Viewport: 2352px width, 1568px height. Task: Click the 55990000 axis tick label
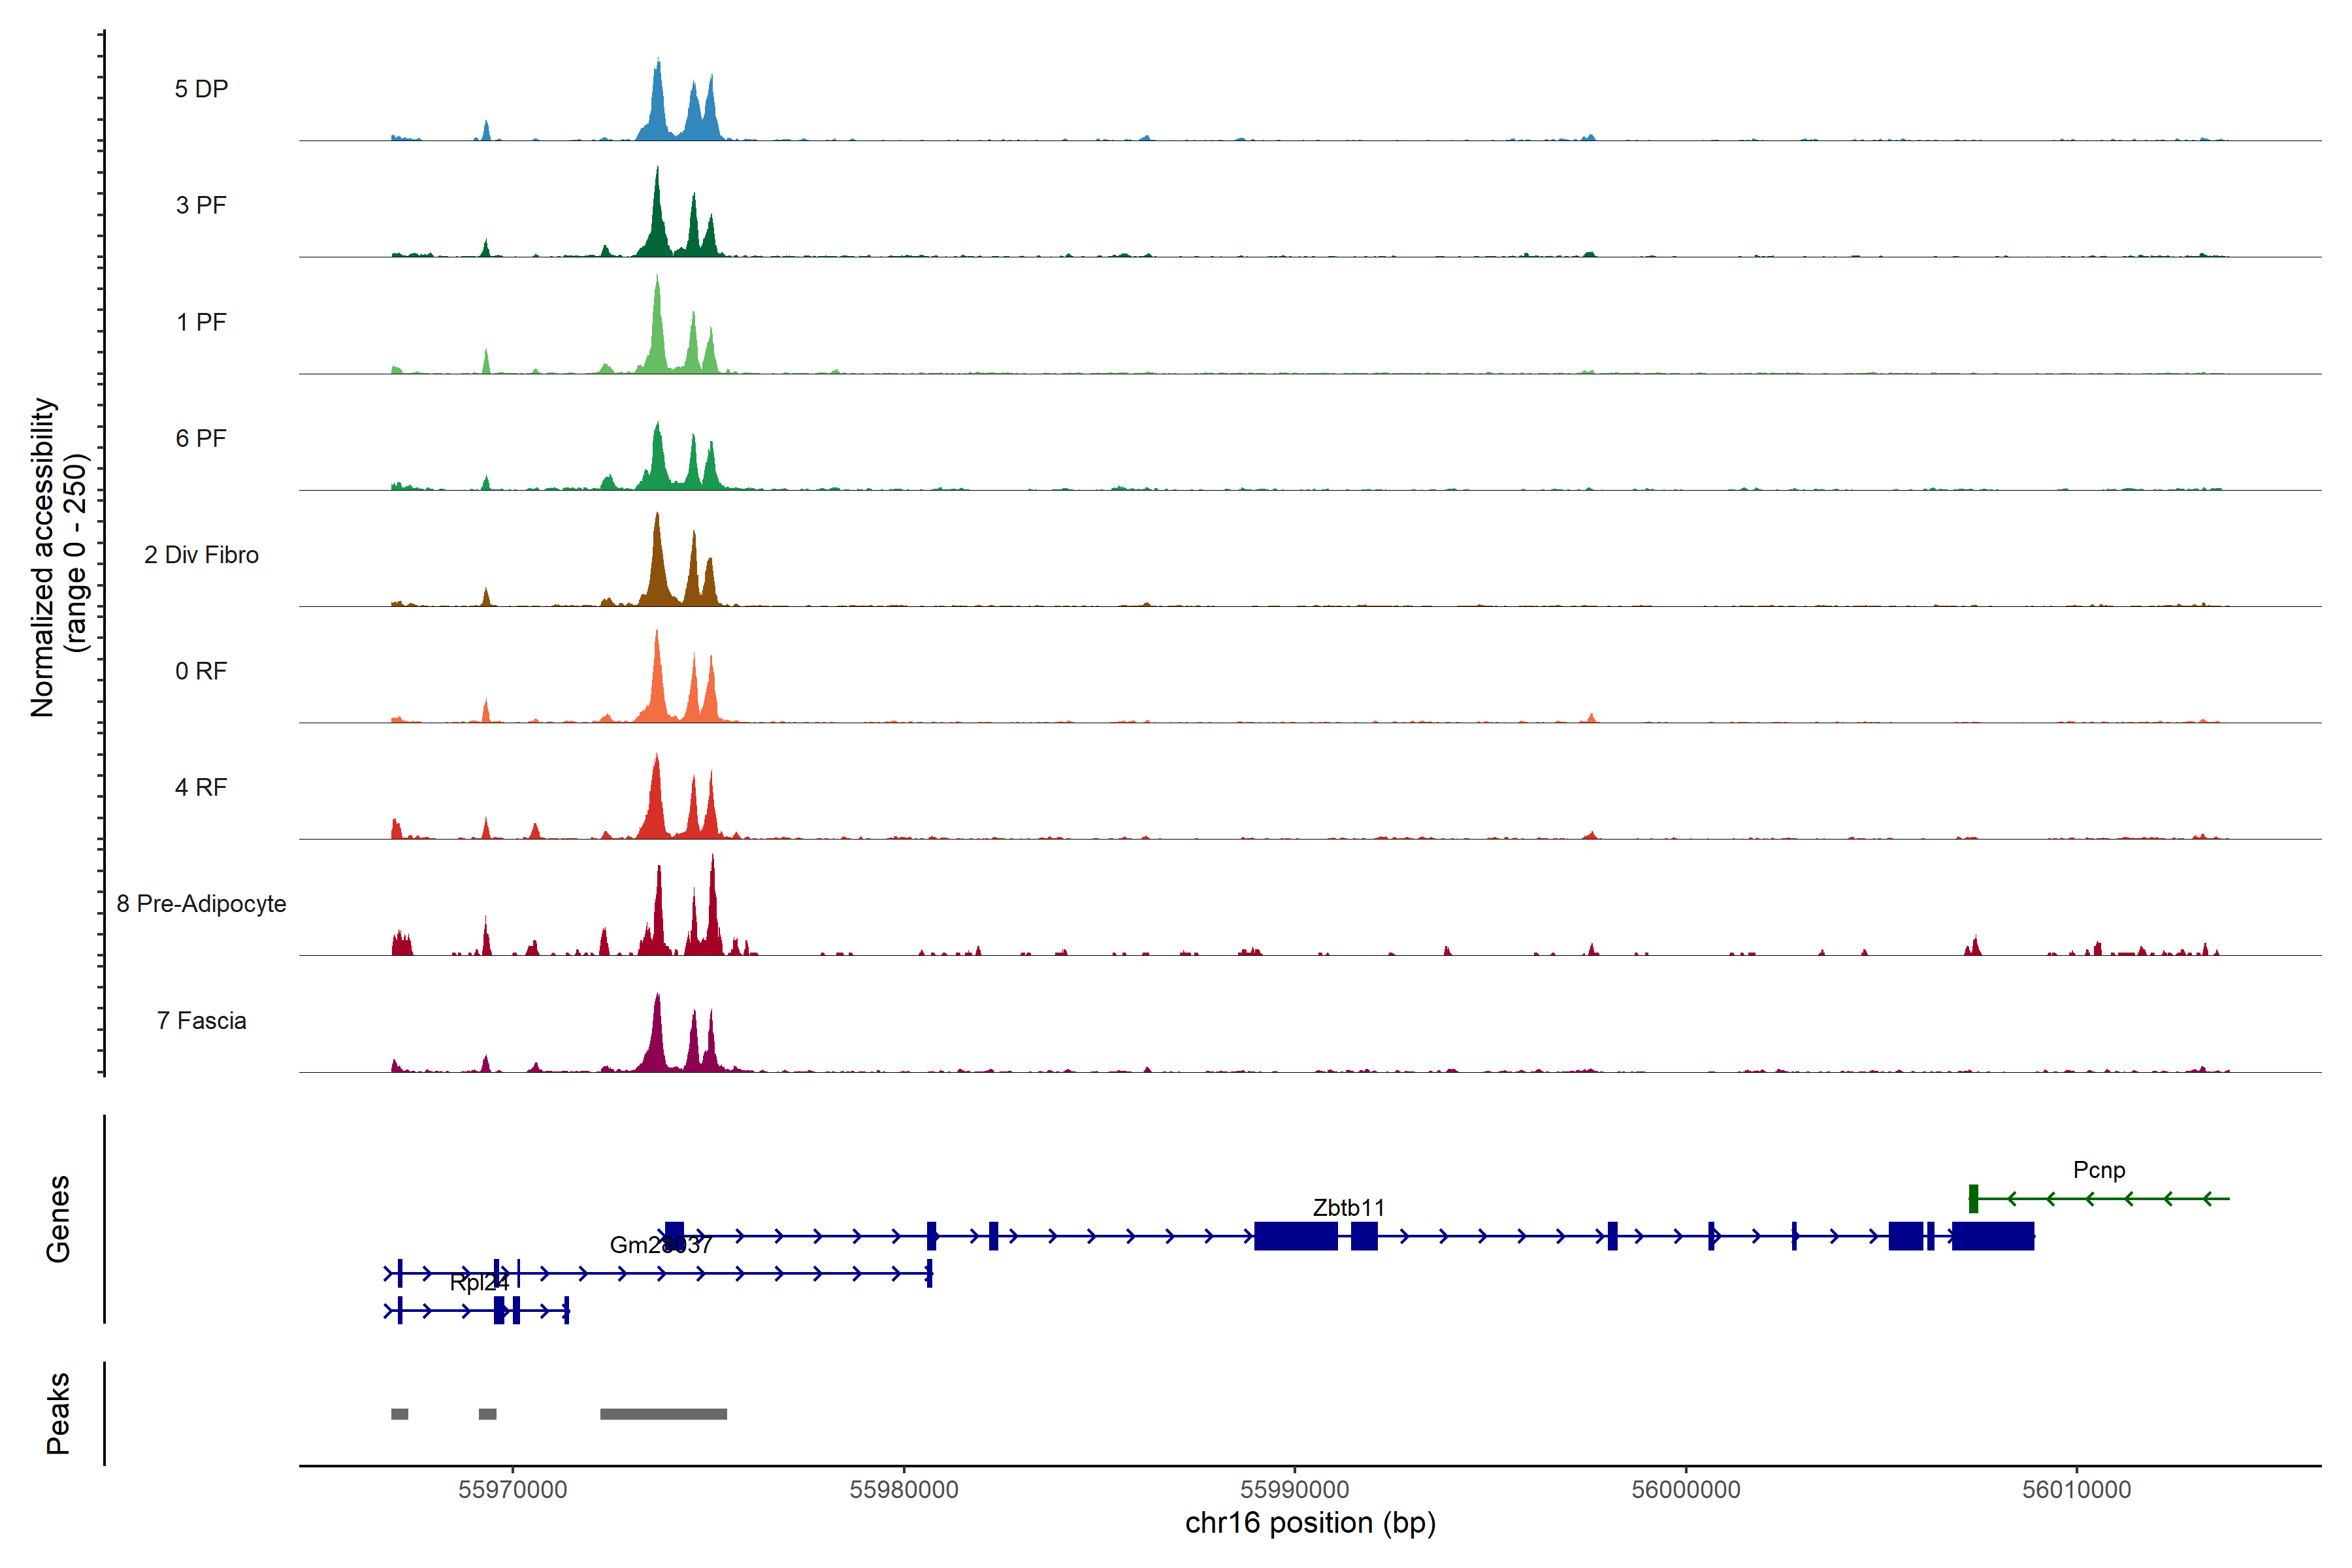tap(1294, 1489)
